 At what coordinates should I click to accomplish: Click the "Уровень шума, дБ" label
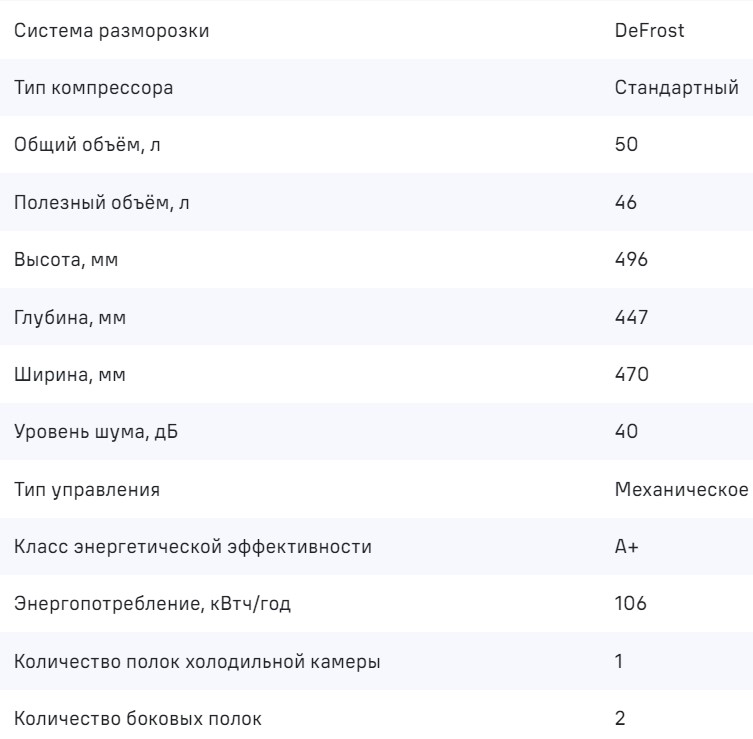(100, 432)
